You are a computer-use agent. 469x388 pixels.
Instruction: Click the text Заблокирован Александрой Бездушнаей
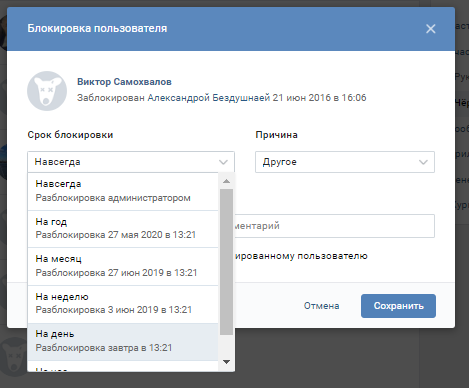pyautogui.click(x=173, y=98)
